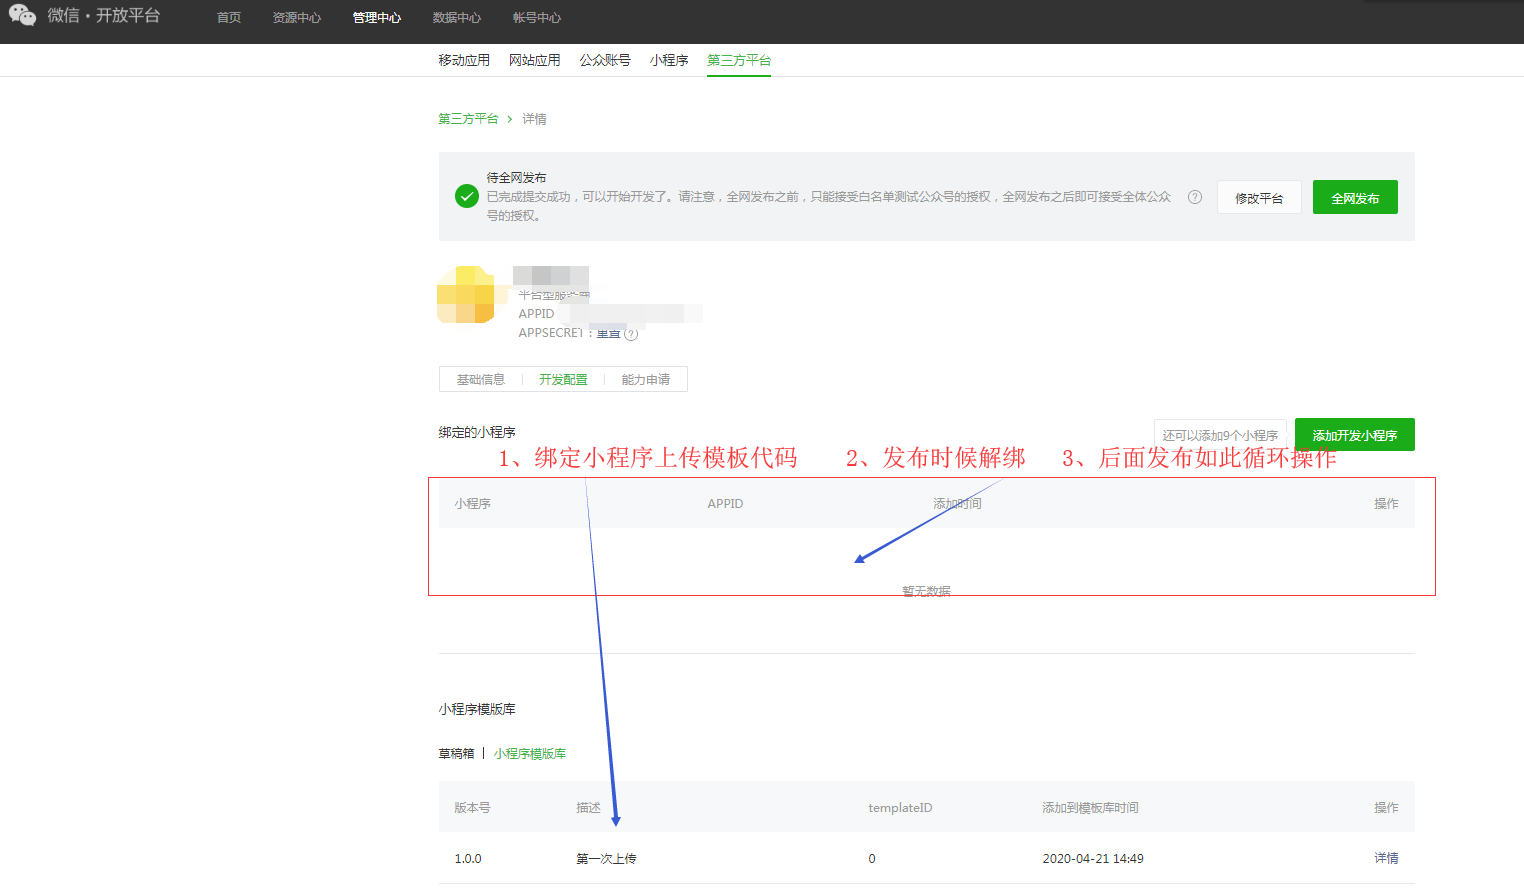The height and width of the screenshot is (891, 1524).
Task: Open the 首页 top navigation item
Action: tap(229, 18)
